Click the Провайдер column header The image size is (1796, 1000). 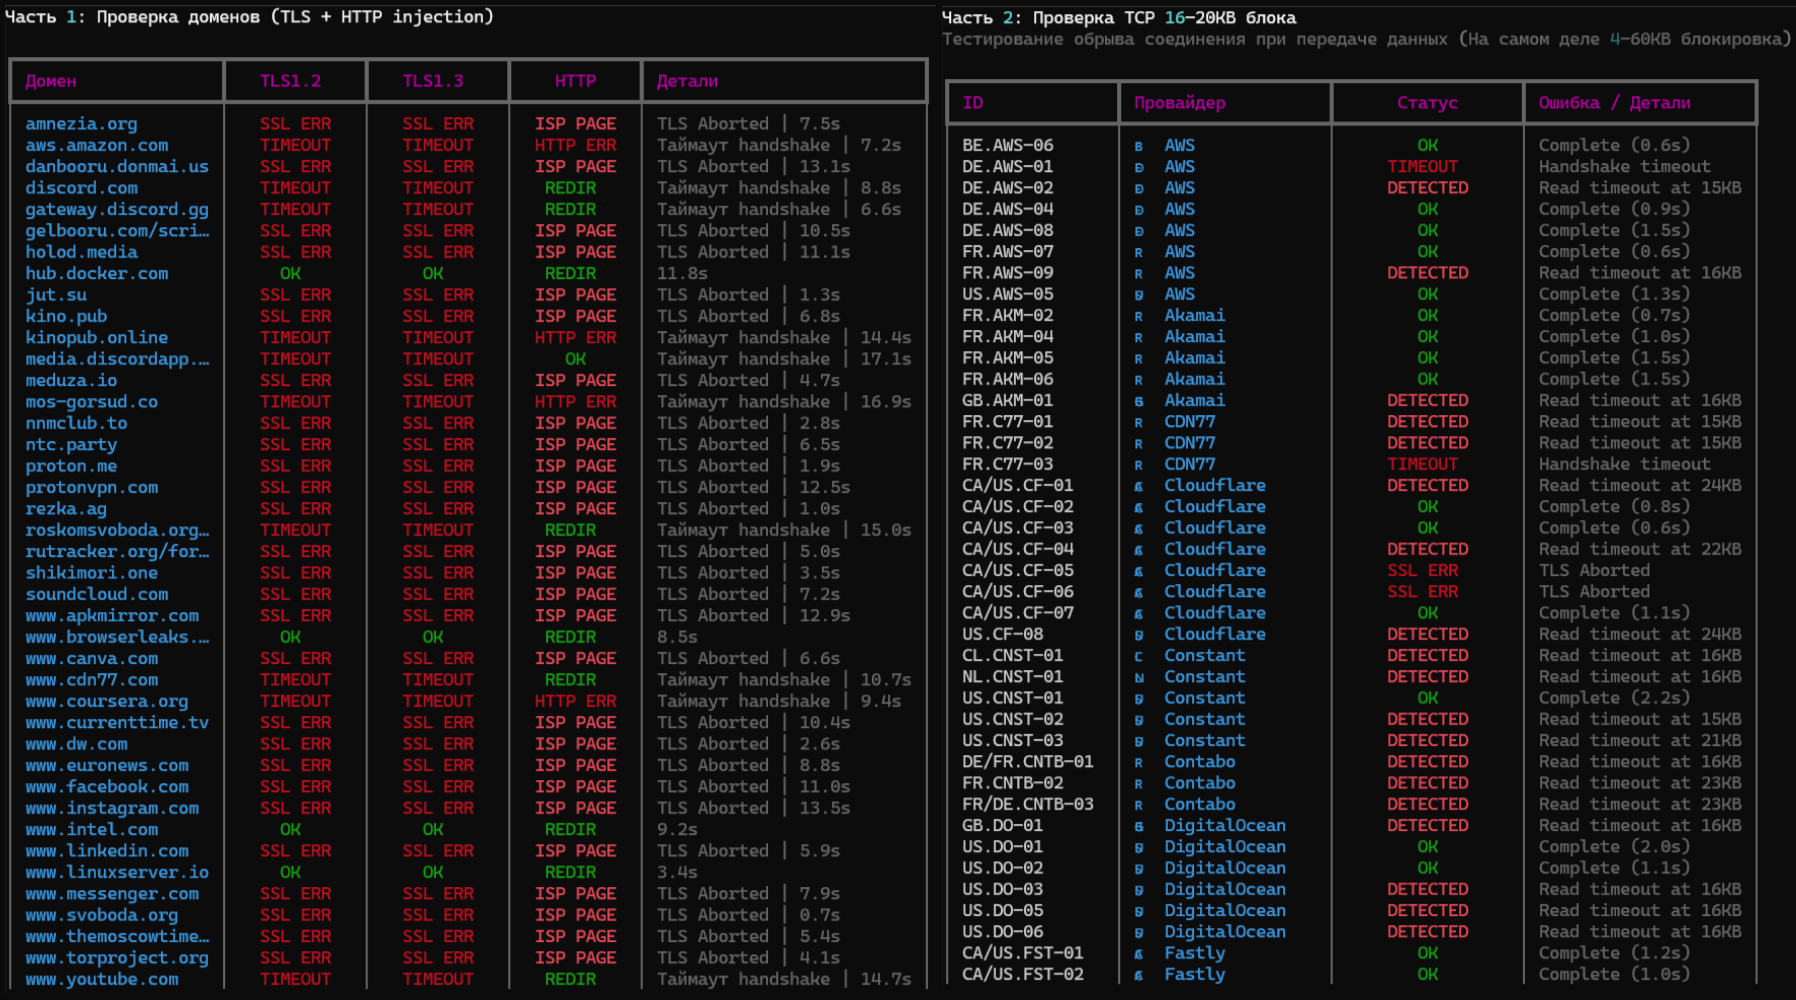point(1179,103)
